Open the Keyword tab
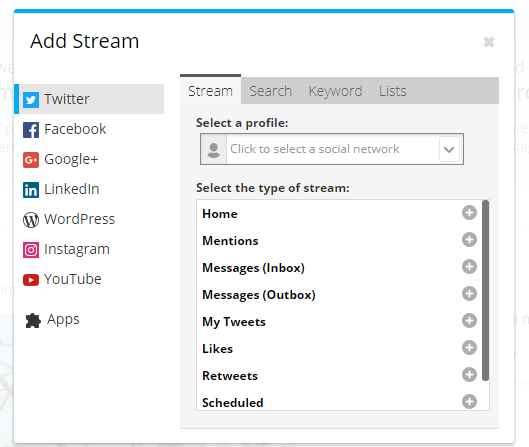This screenshot has height=447, width=529. [335, 91]
